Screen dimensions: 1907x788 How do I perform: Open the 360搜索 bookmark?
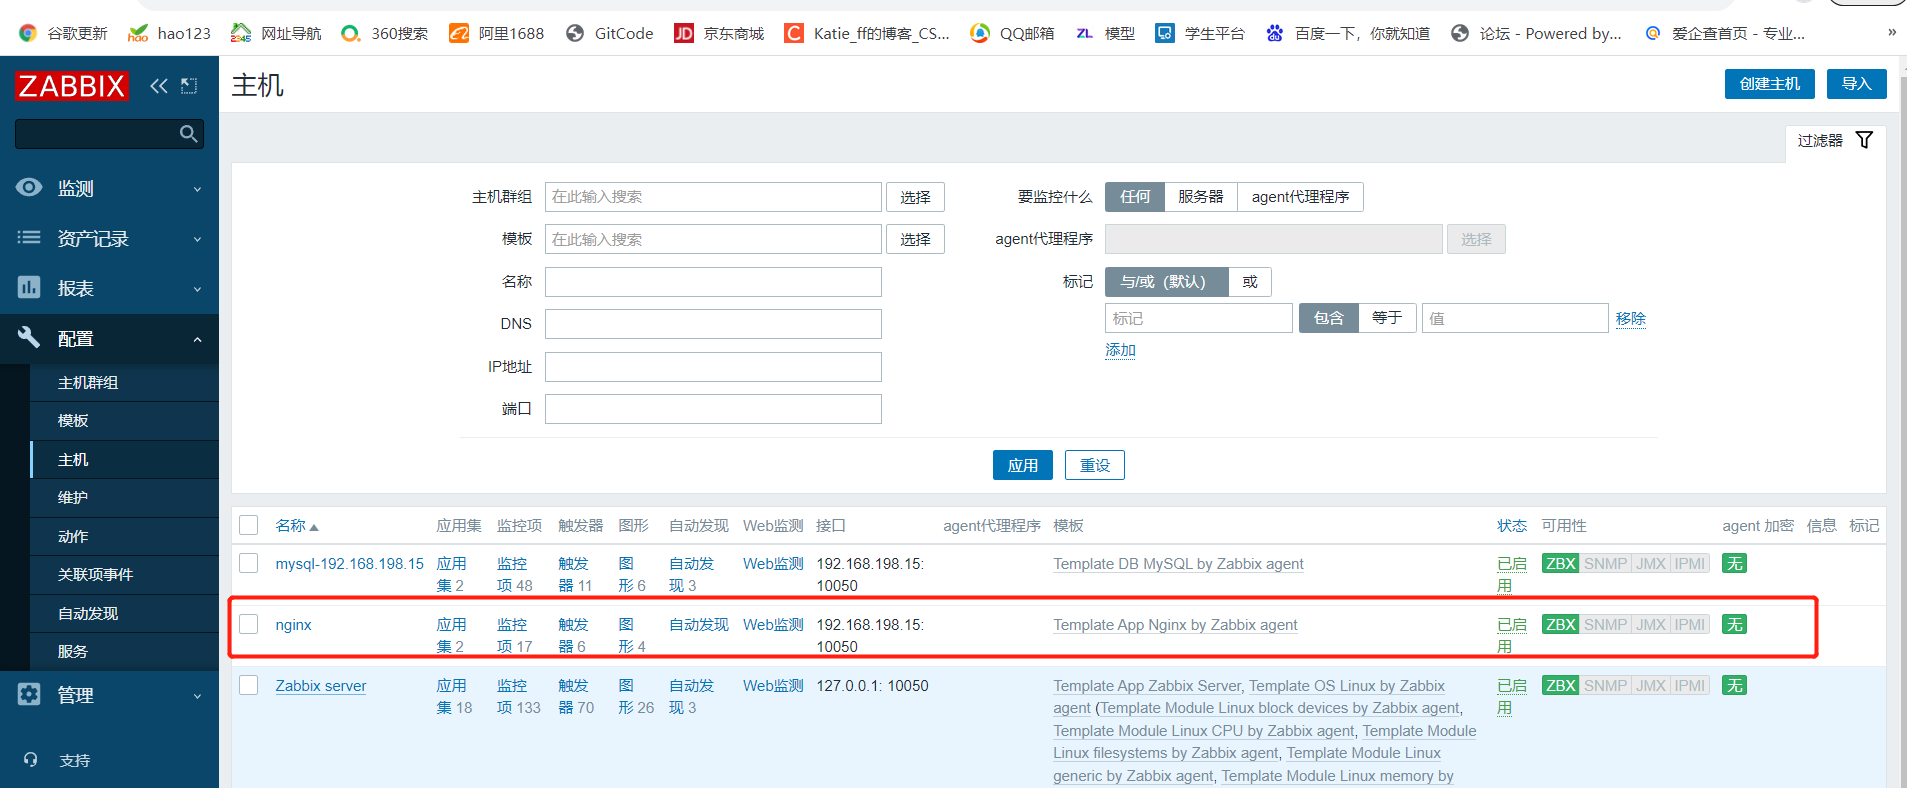(385, 33)
